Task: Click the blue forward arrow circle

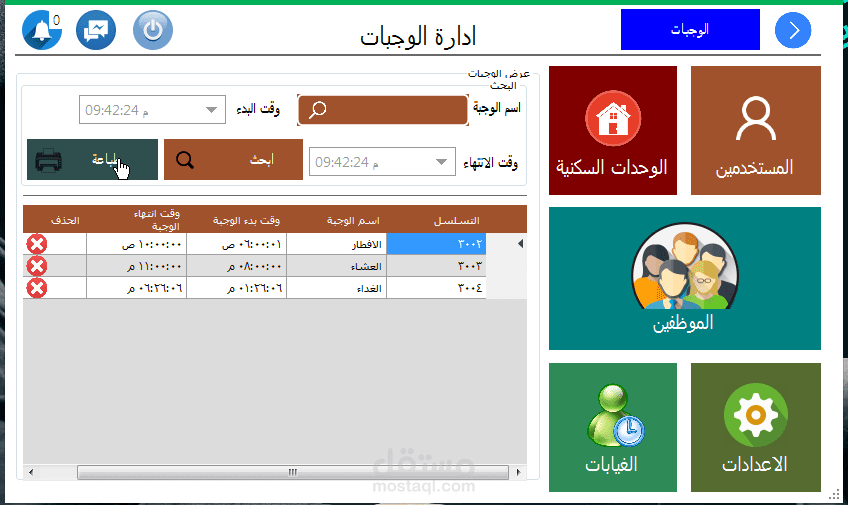Action: 793,30
